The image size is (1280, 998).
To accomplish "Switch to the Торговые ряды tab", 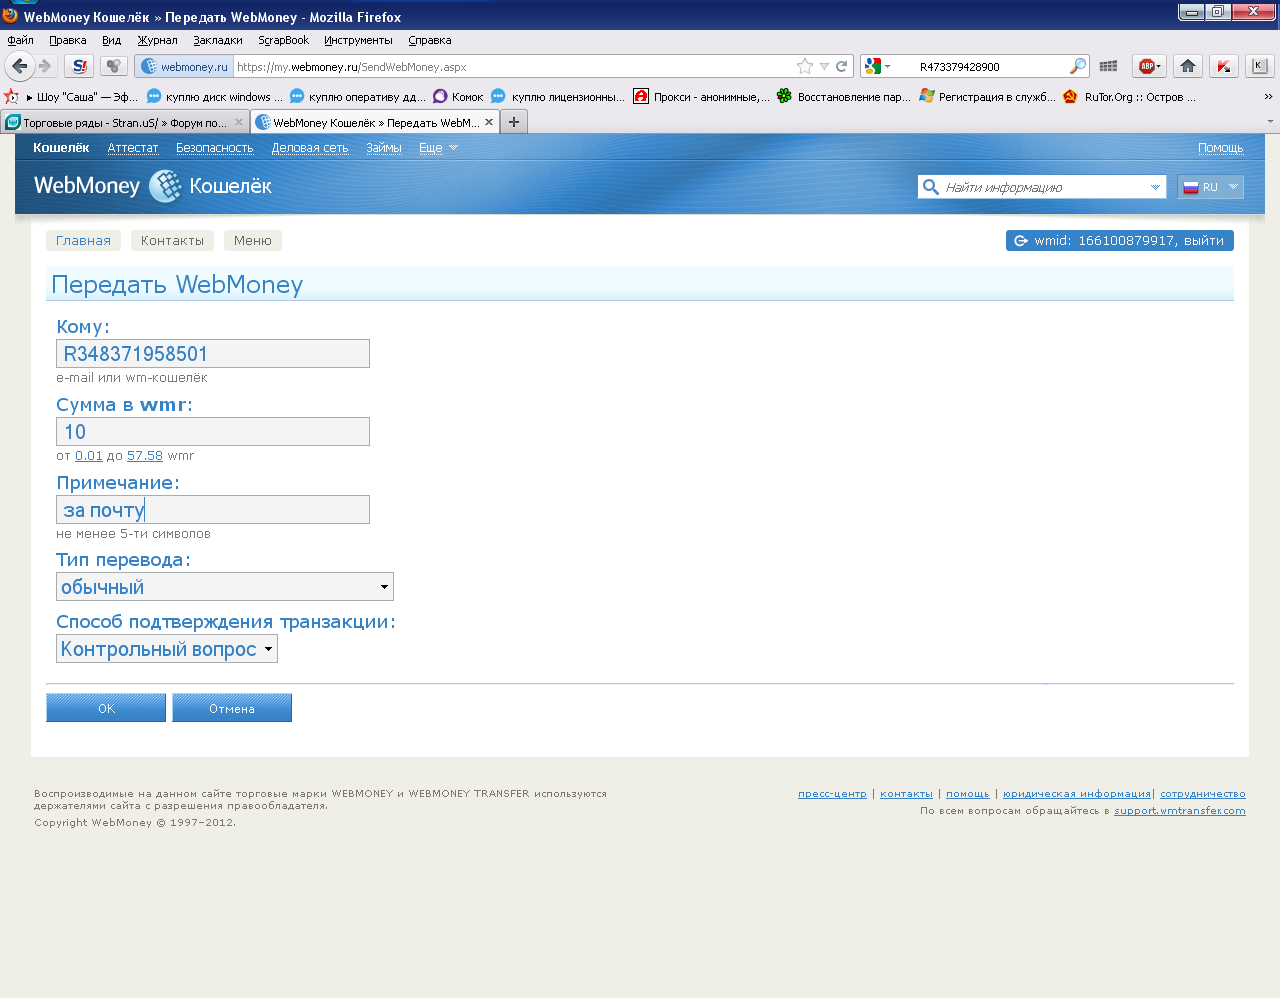I will pos(125,122).
